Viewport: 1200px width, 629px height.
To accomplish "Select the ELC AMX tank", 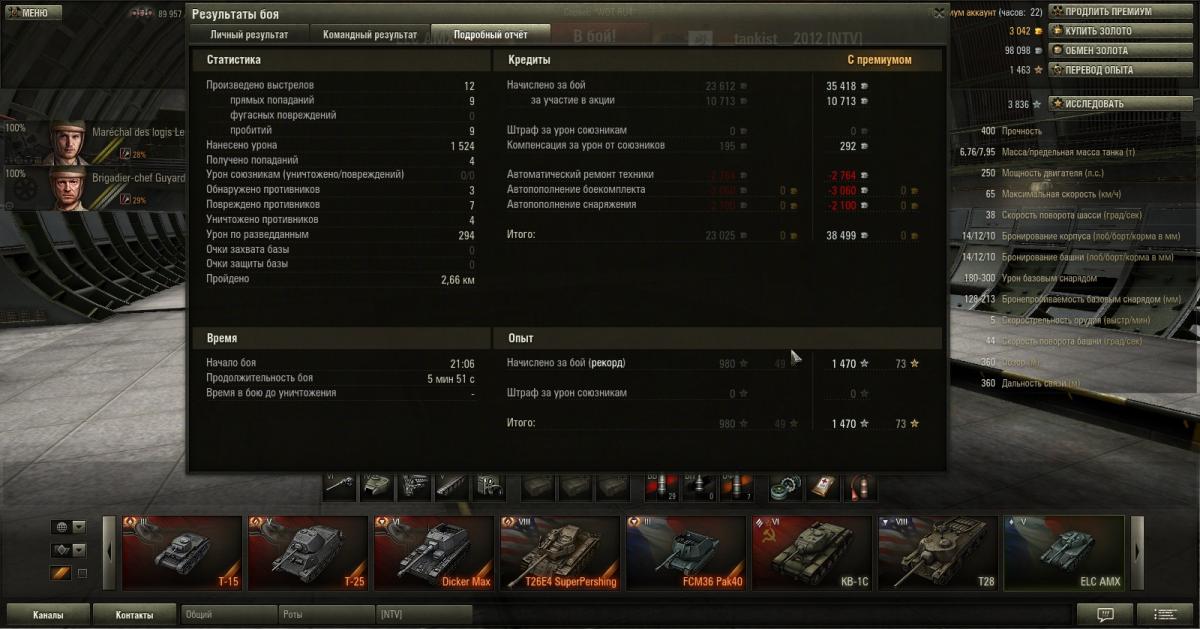I will click(1064, 552).
